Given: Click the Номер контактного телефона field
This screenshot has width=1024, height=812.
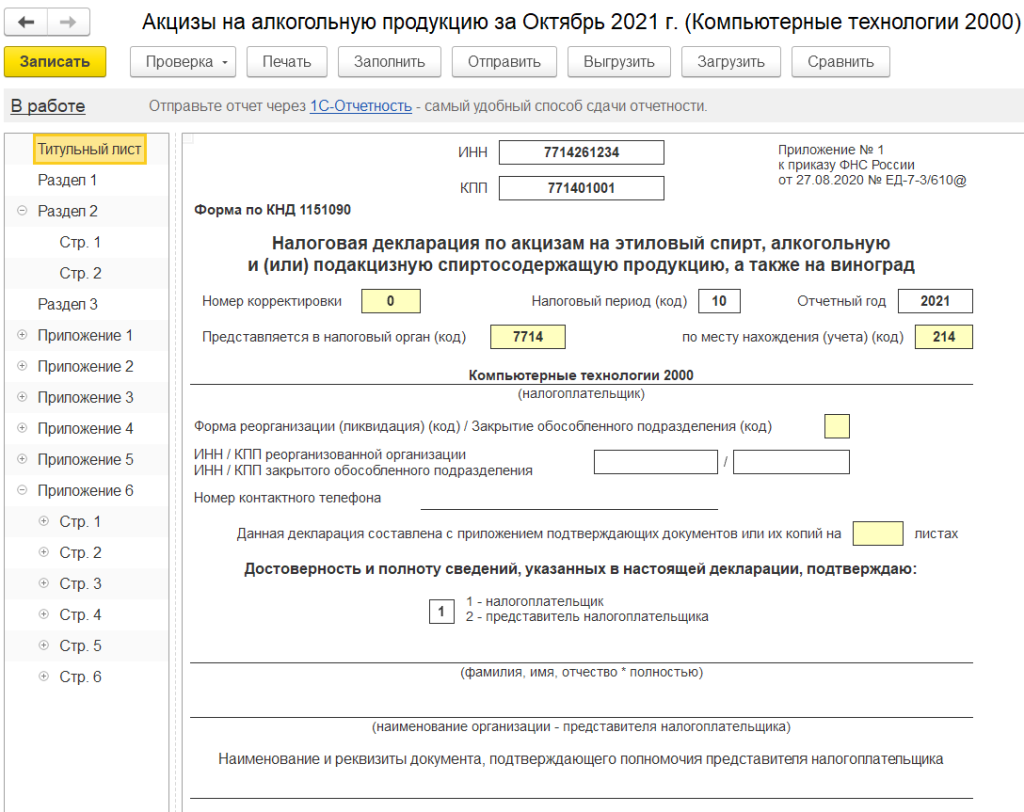Looking at the screenshot, I should coord(568,498).
